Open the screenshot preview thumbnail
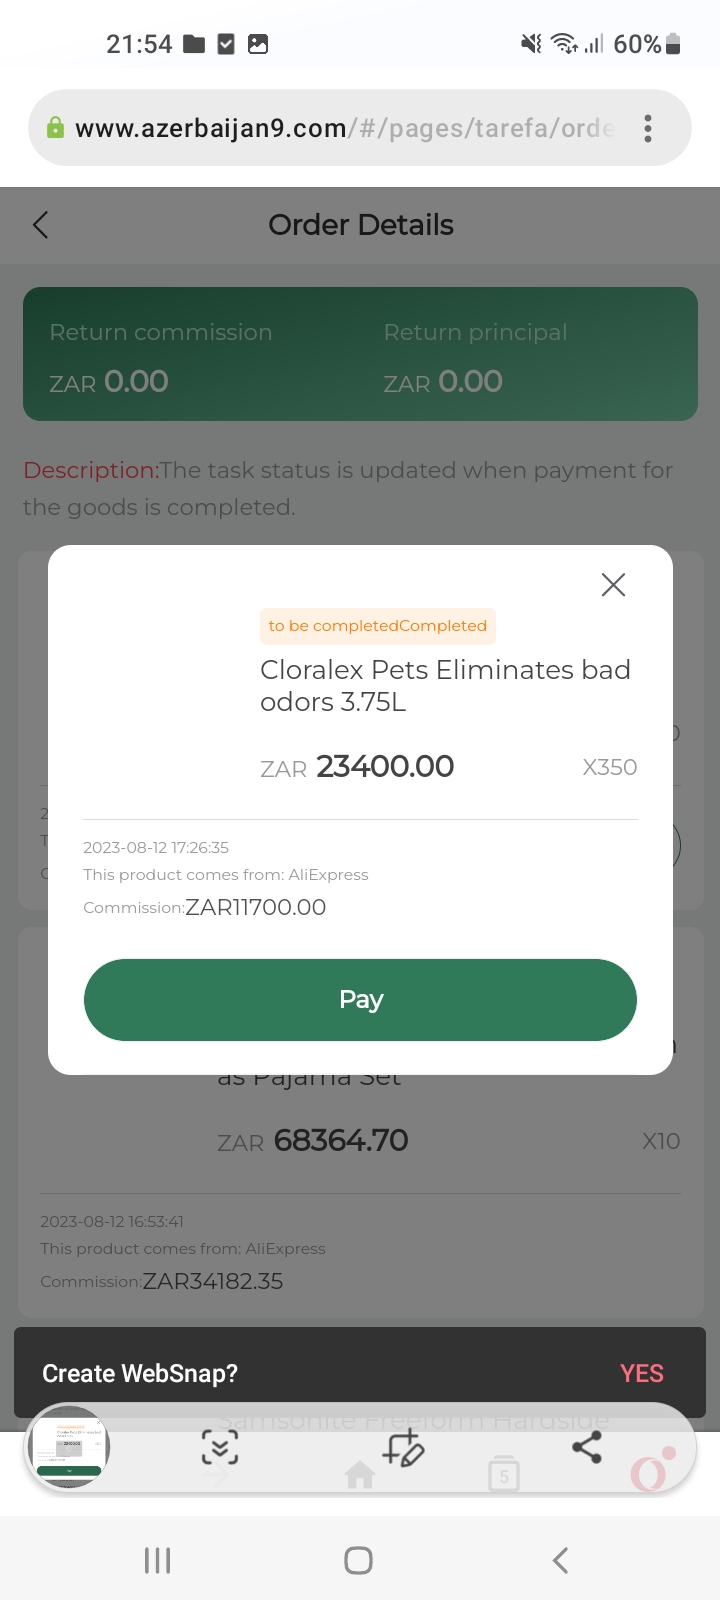 pos(68,1448)
